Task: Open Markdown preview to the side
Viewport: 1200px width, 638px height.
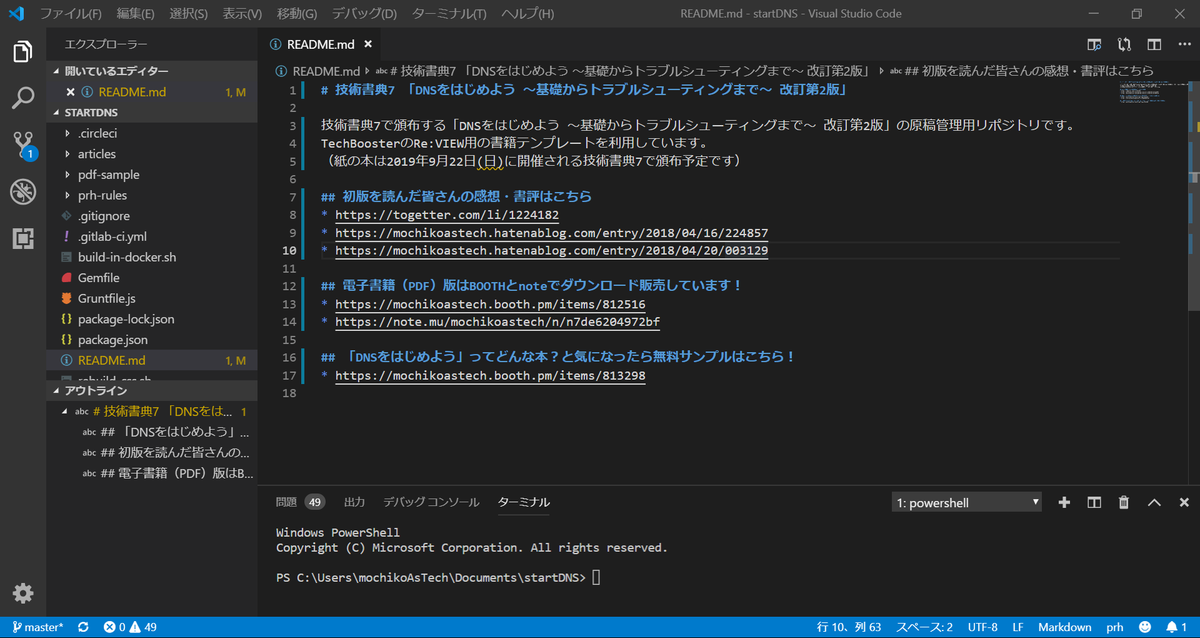Action: click(x=1095, y=45)
